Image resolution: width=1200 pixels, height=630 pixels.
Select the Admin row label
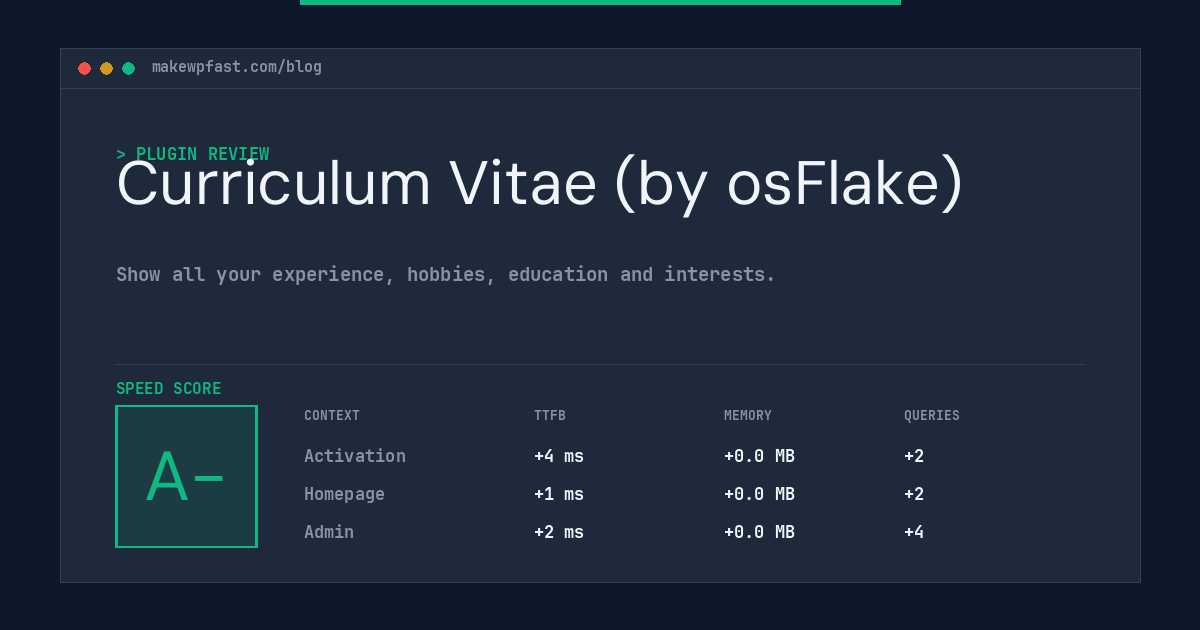[x=329, y=532]
